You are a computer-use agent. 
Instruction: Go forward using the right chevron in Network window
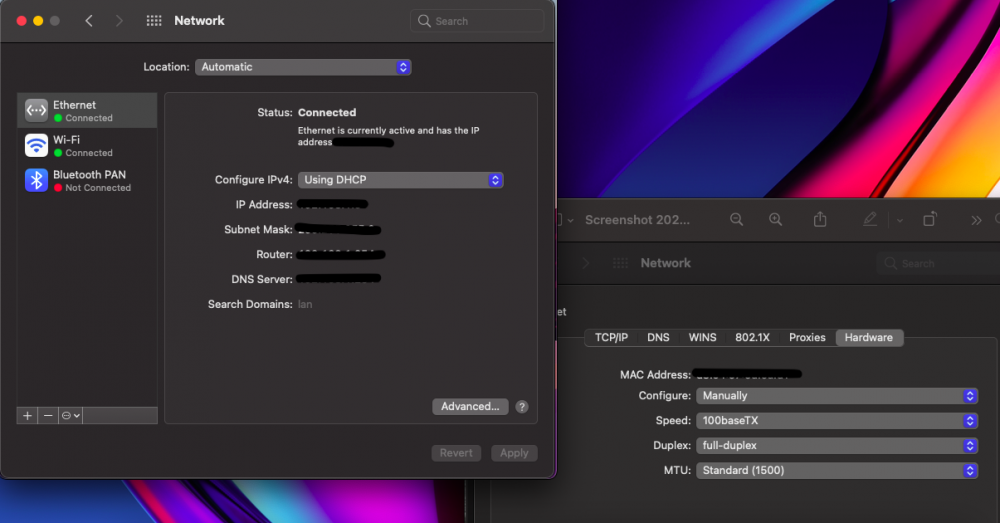tap(119, 21)
